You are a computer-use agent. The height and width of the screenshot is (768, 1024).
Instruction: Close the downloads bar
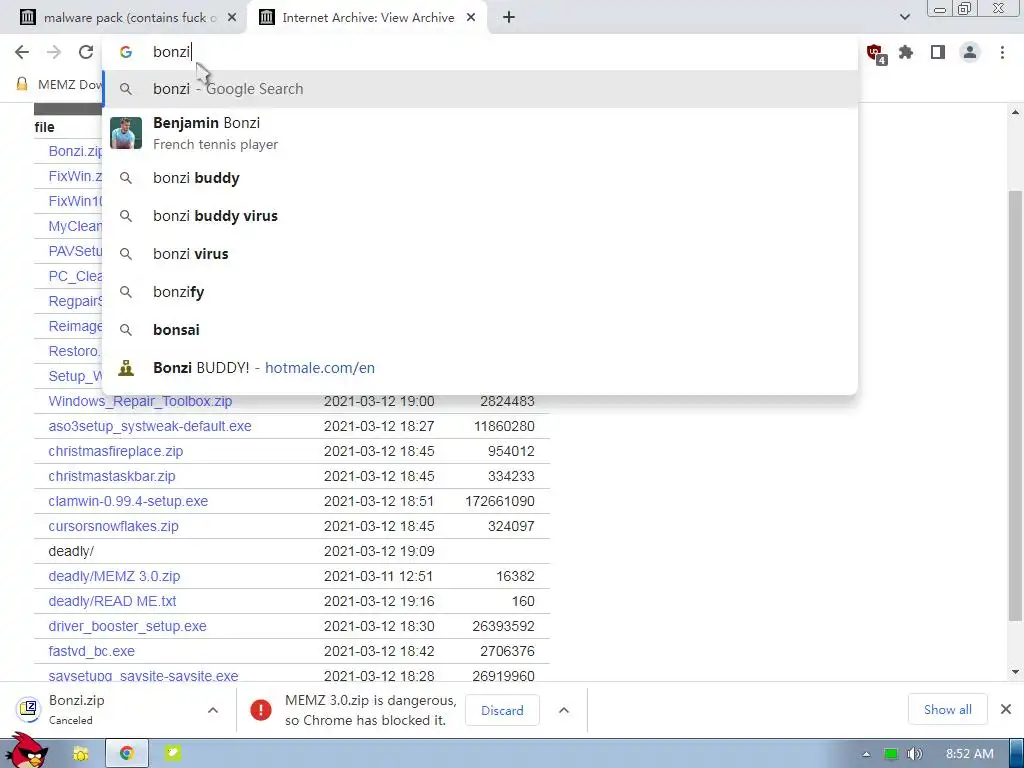point(1006,709)
